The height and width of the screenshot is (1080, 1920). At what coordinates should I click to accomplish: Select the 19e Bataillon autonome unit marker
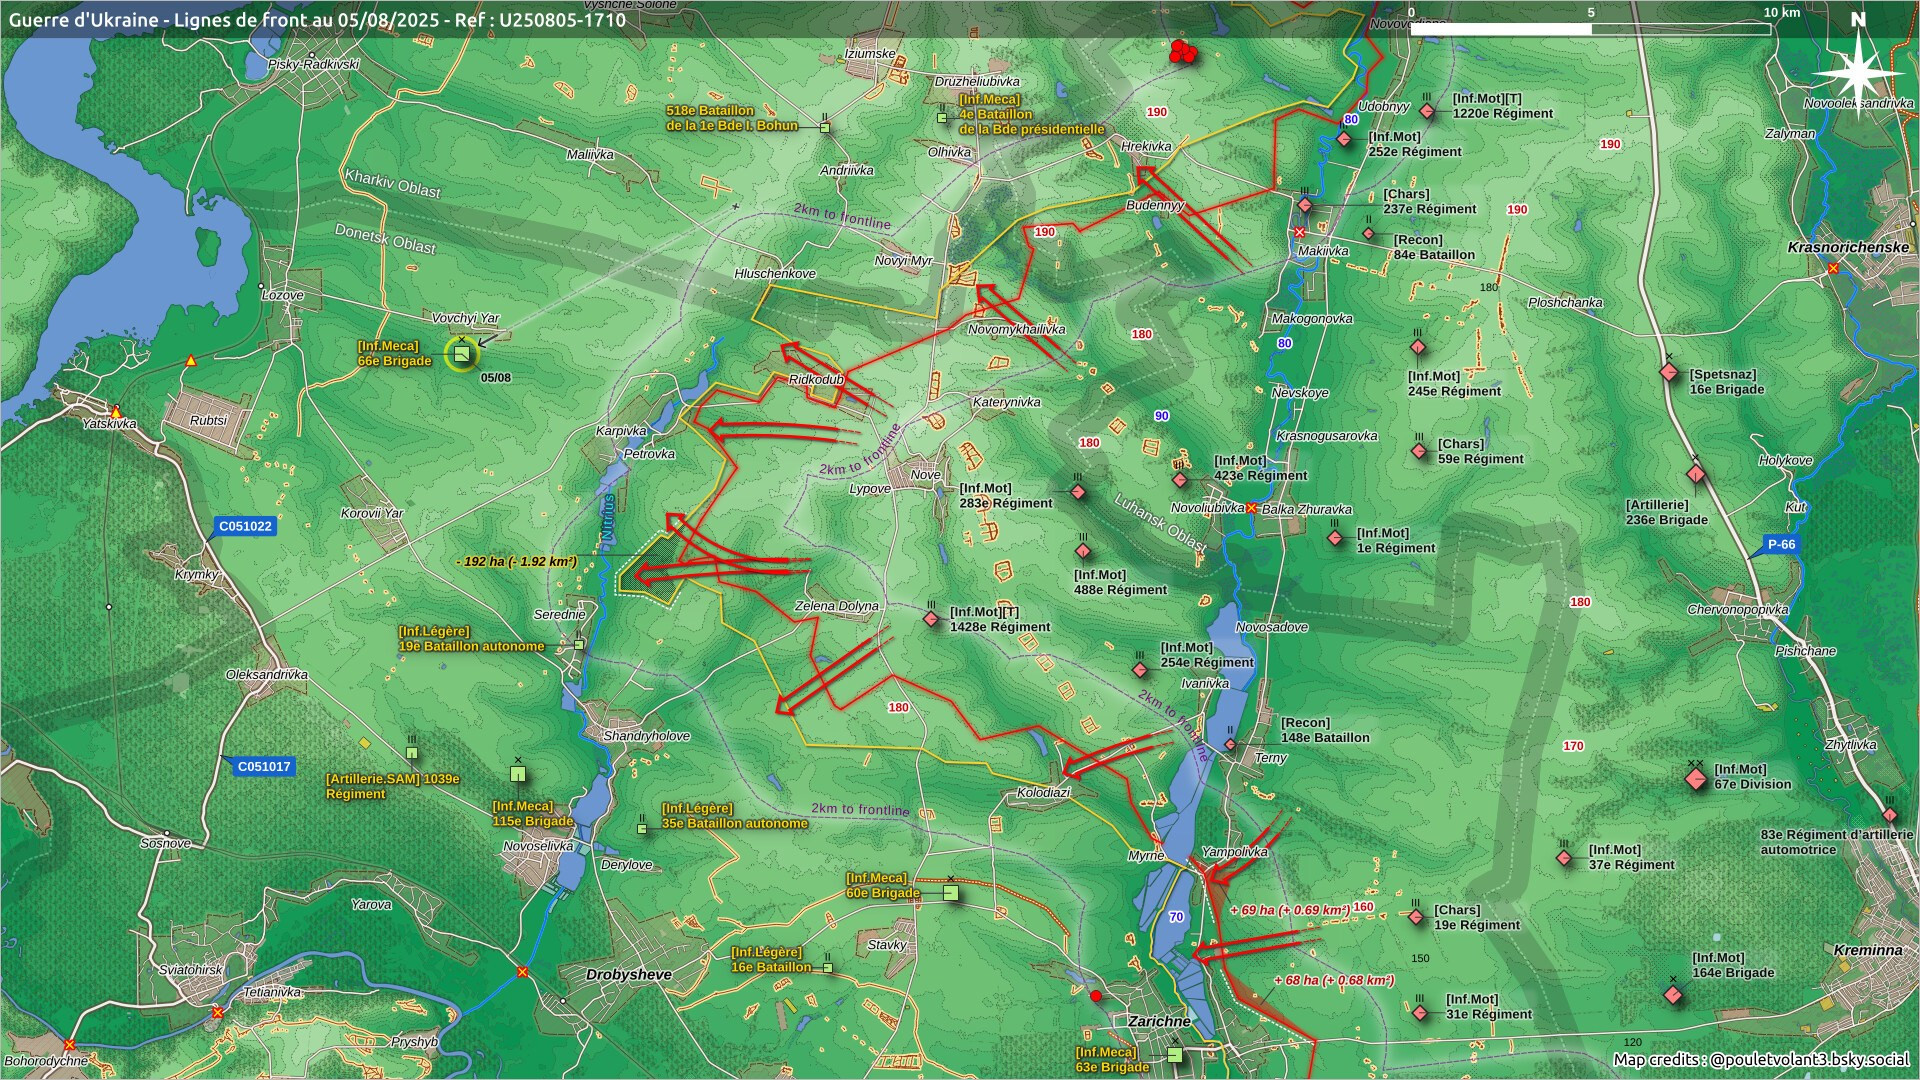tap(579, 645)
